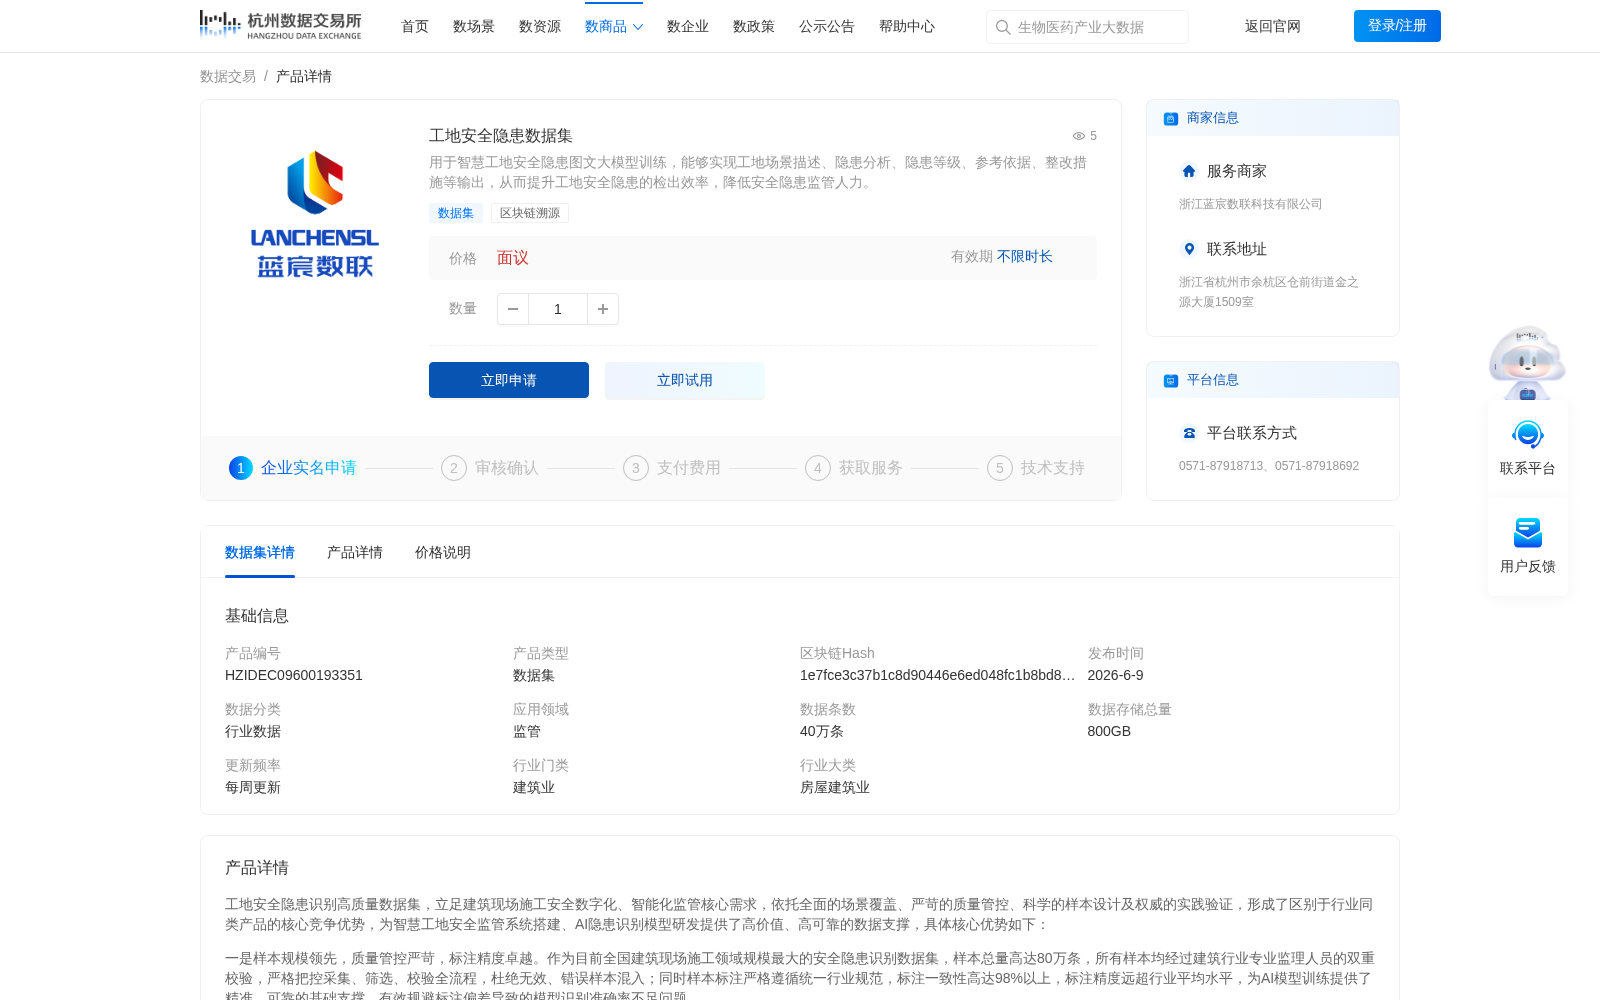Click the truncated 区块链Hash value
The width and height of the screenshot is (1600, 1000).
[937, 675]
